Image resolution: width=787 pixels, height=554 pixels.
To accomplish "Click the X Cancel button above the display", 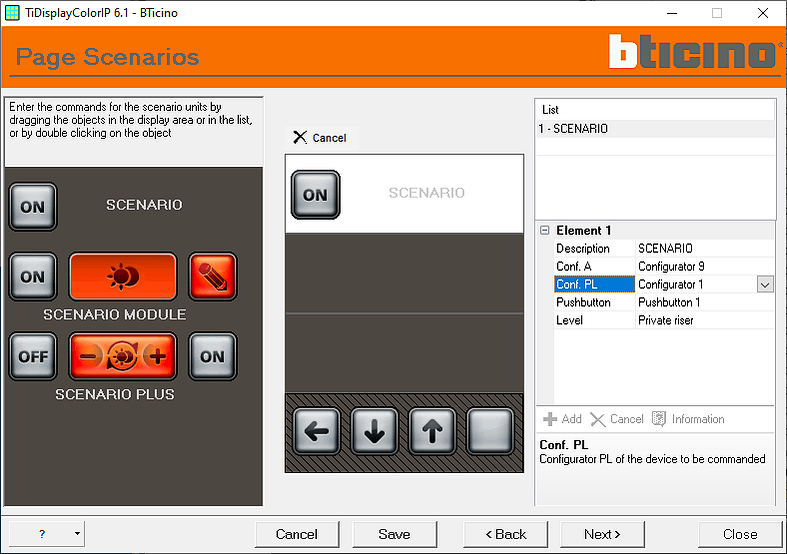I will pos(320,137).
